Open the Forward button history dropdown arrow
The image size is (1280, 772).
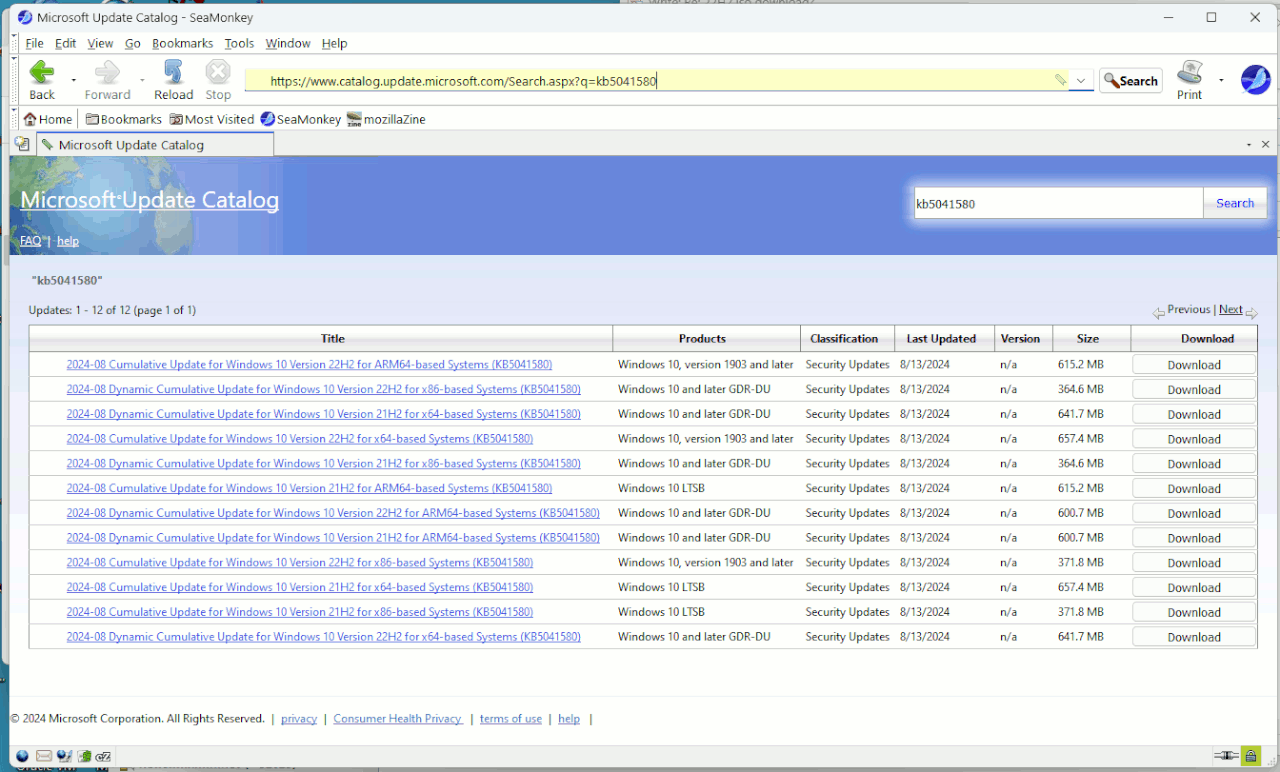(142, 79)
